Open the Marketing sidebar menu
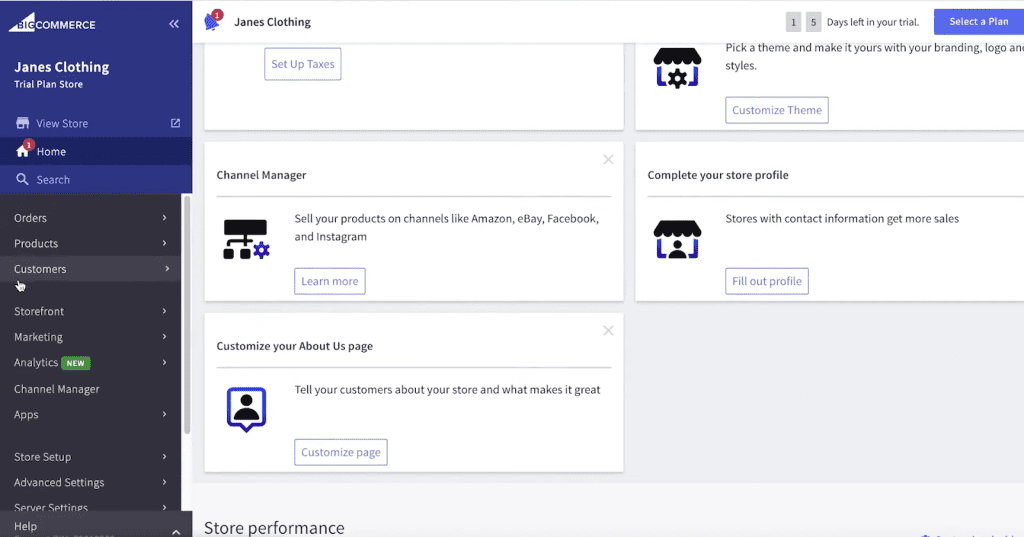The width and height of the screenshot is (1024, 537). (90, 336)
